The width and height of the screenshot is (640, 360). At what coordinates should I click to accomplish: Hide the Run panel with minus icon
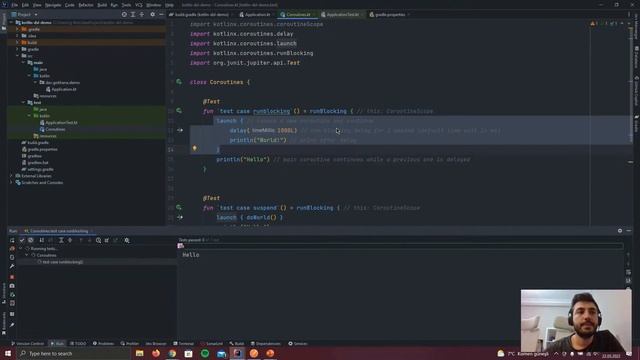[x=629, y=231]
